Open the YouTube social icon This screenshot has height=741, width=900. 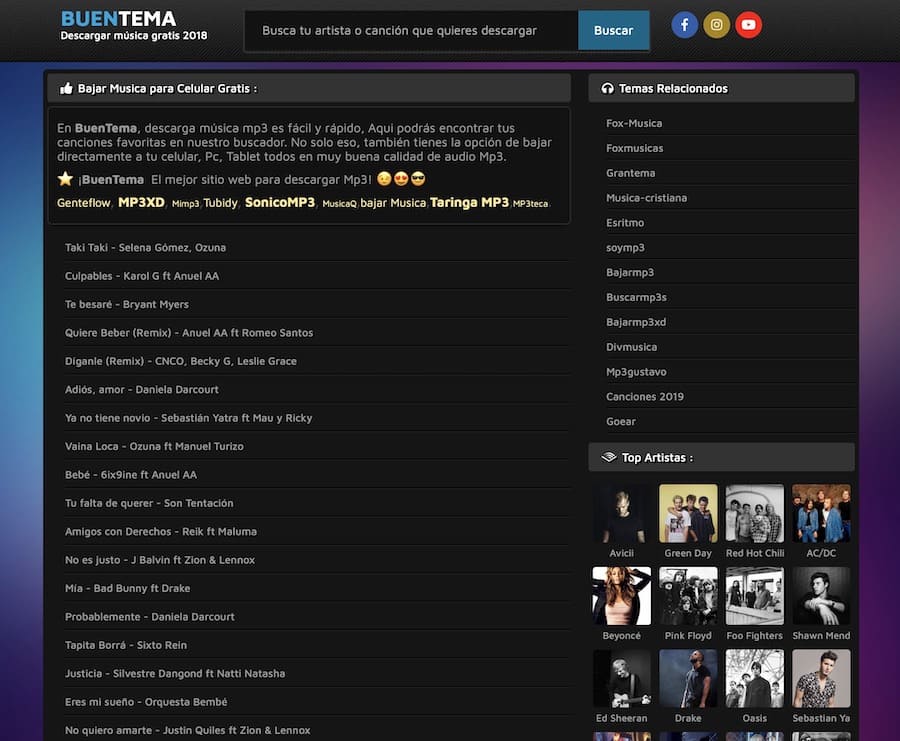tap(748, 25)
